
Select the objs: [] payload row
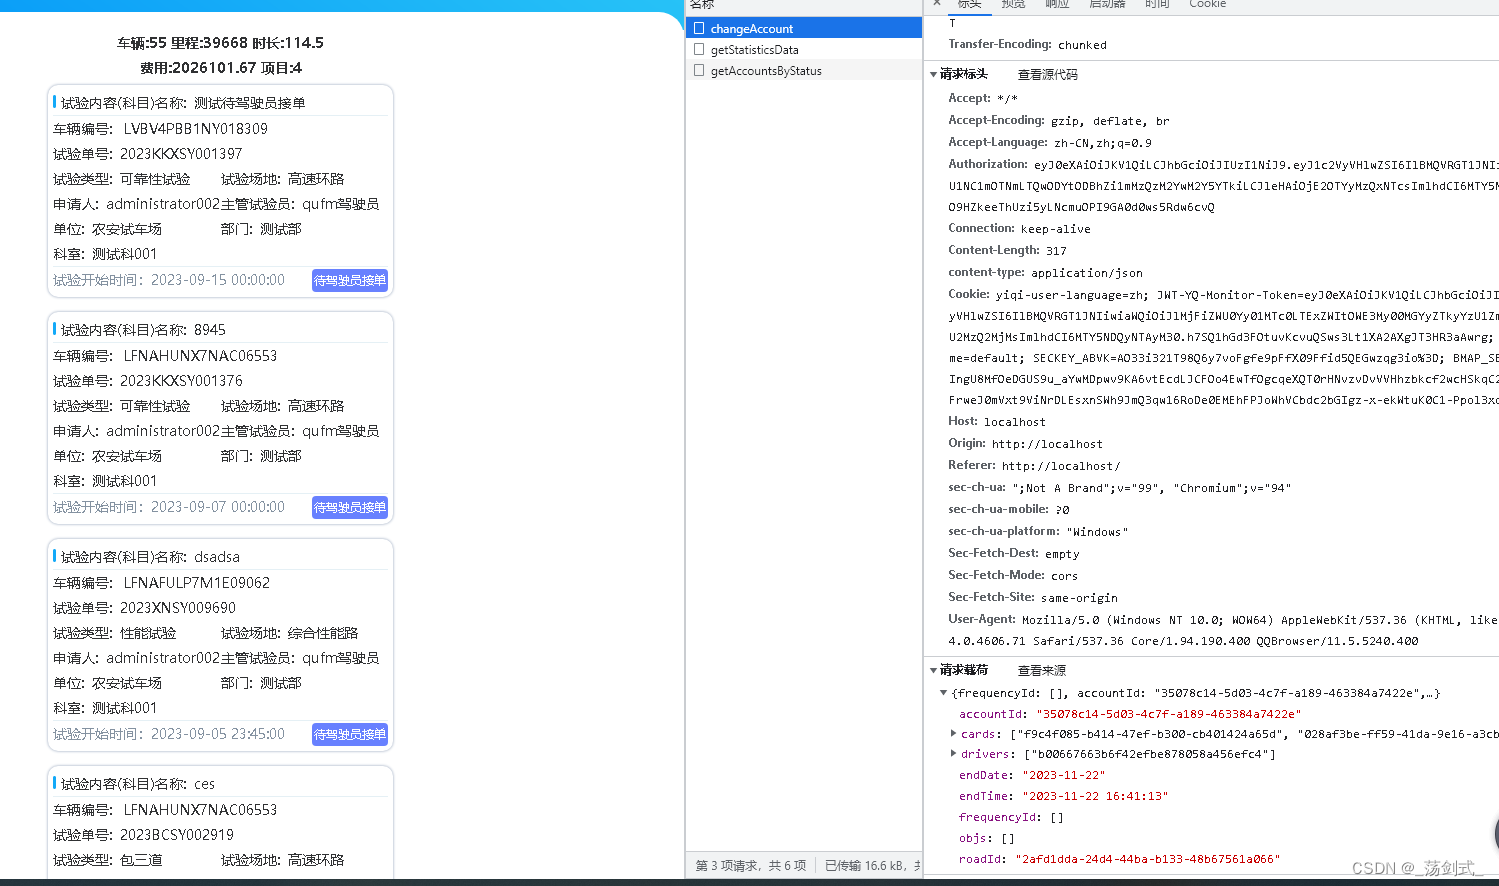coord(987,838)
